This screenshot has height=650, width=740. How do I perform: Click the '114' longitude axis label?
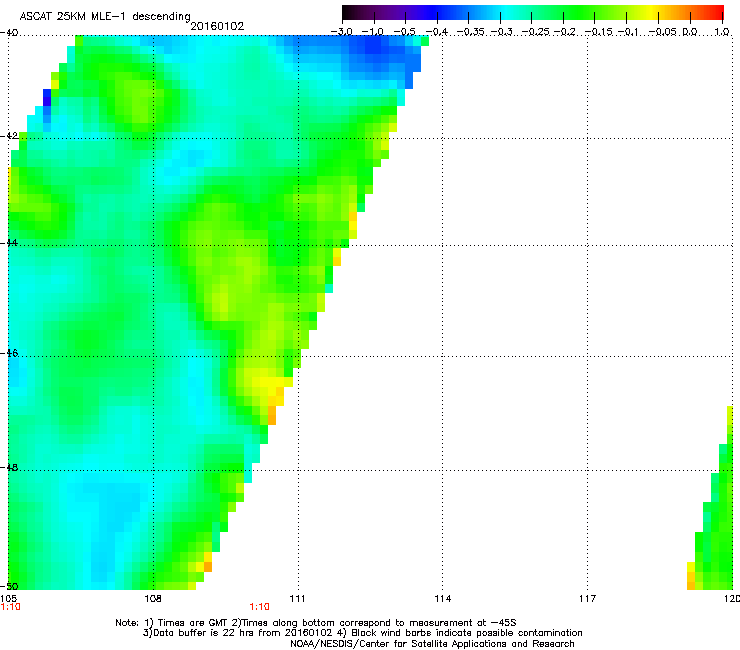coord(442,599)
